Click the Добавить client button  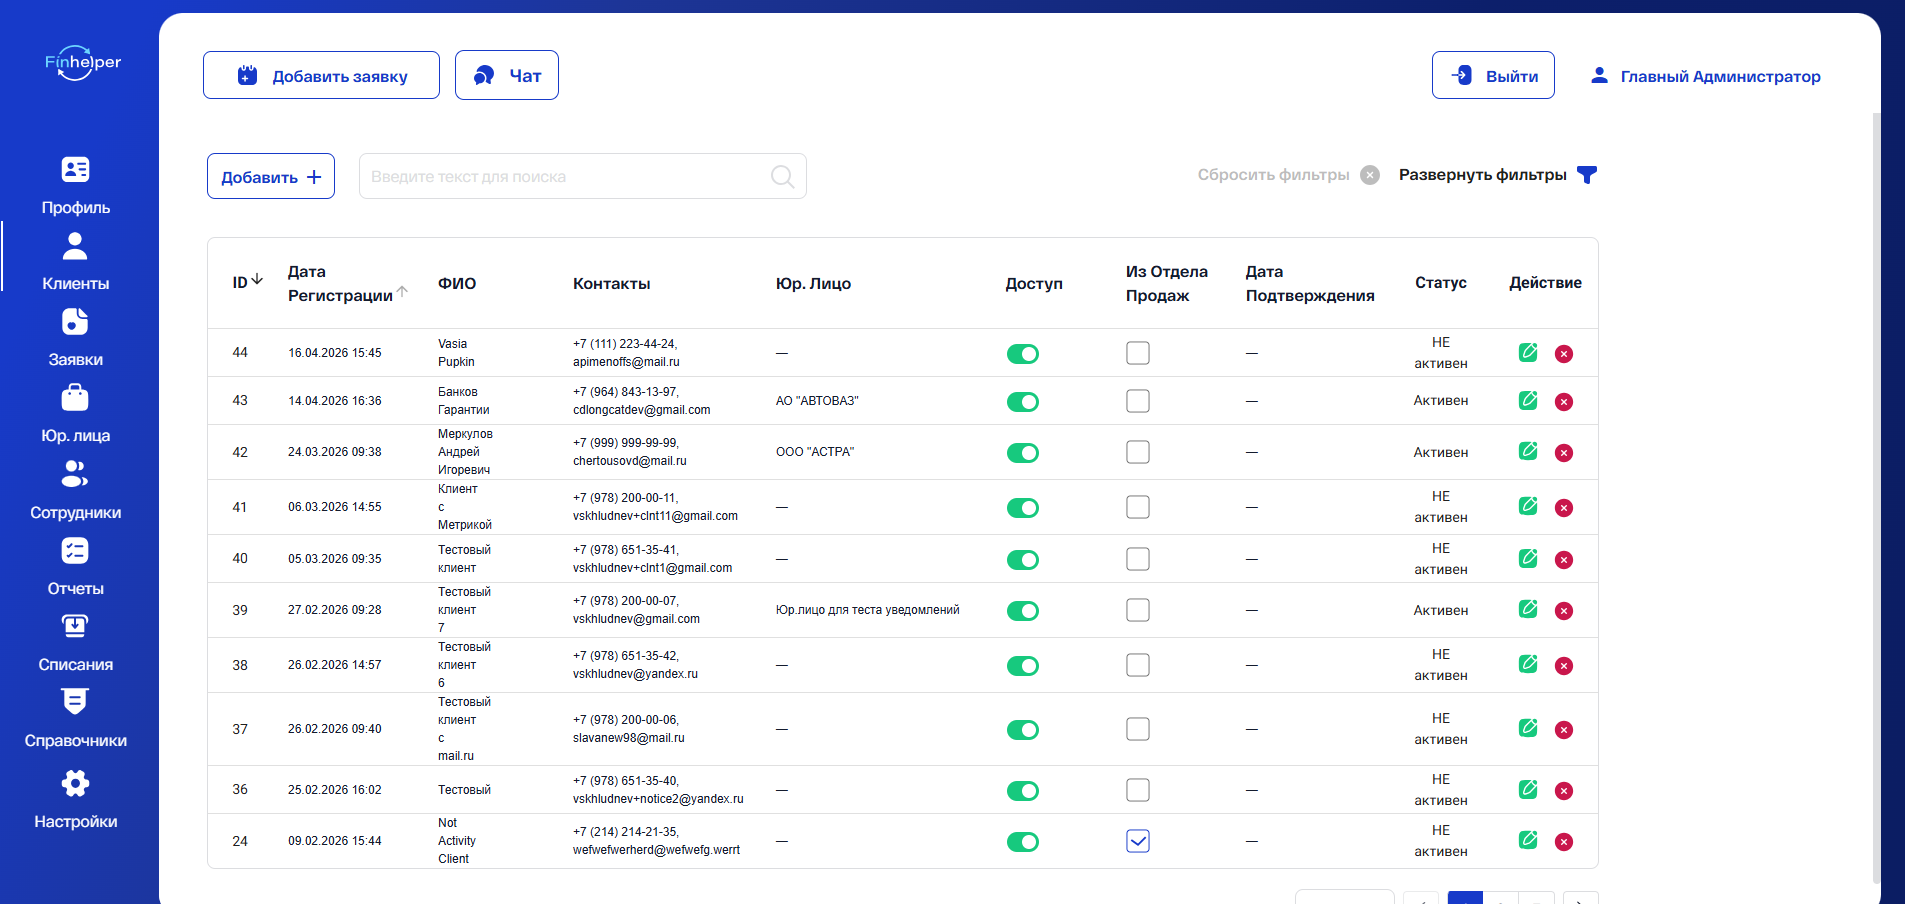pyautogui.click(x=271, y=176)
